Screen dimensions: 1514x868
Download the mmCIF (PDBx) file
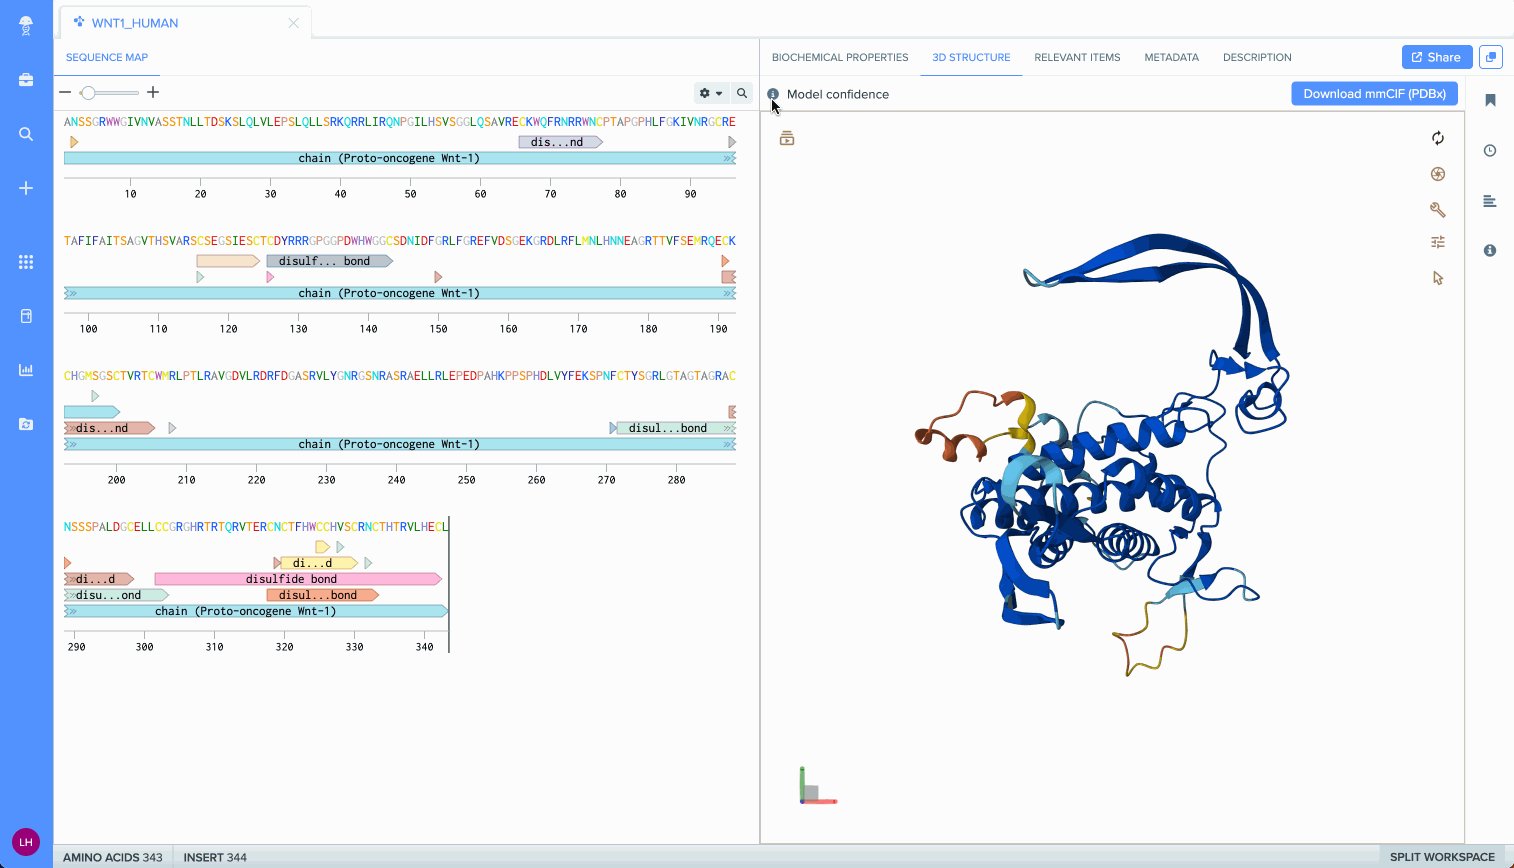pos(1374,93)
